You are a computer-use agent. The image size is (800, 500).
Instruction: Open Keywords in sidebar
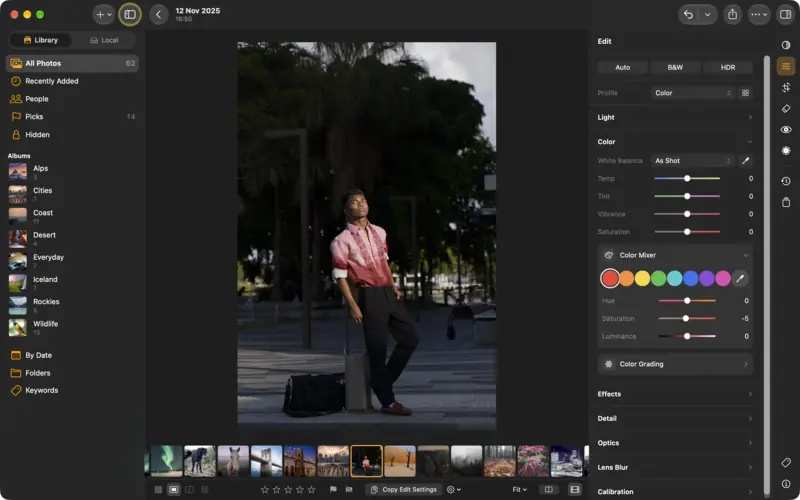coord(72,390)
